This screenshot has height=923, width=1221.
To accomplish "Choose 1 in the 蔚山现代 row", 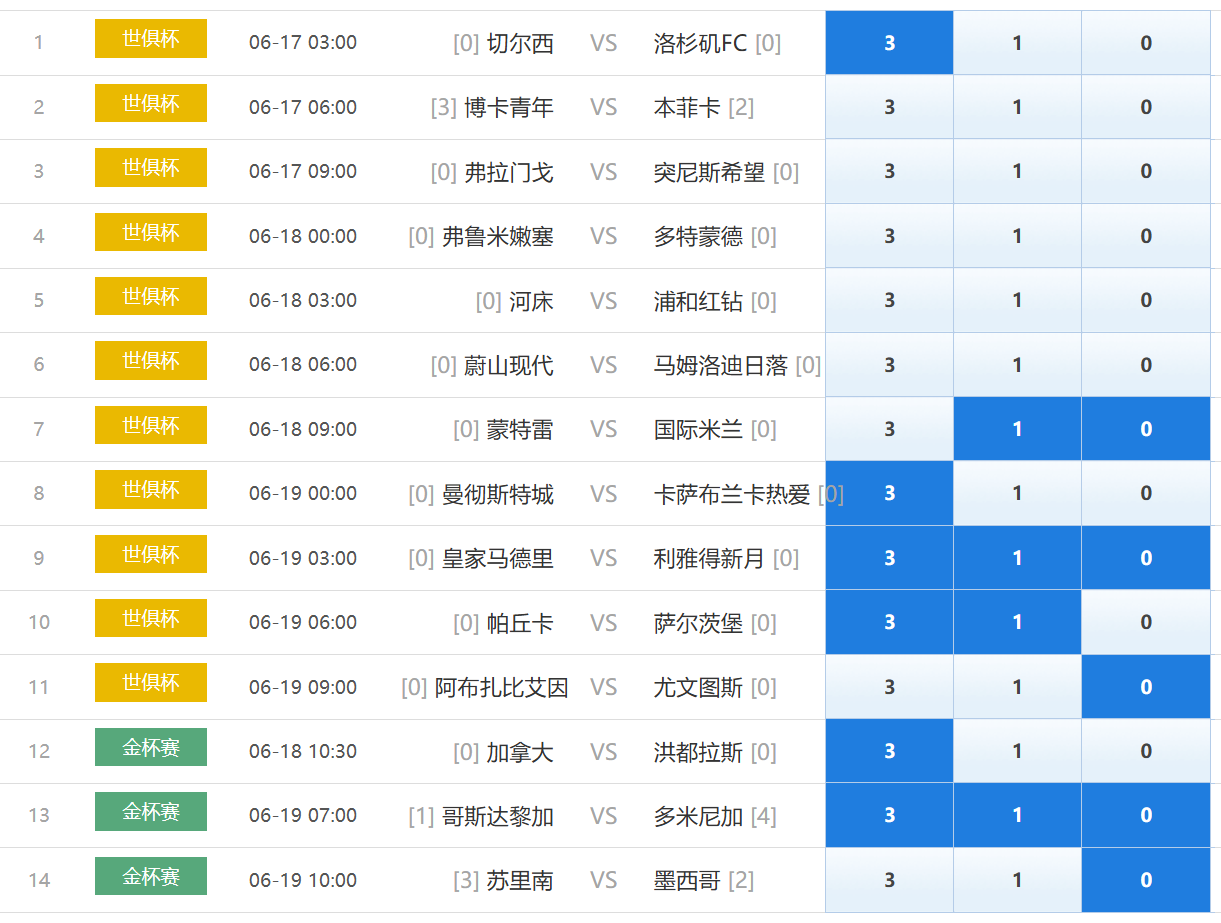I will coord(1017,365).
